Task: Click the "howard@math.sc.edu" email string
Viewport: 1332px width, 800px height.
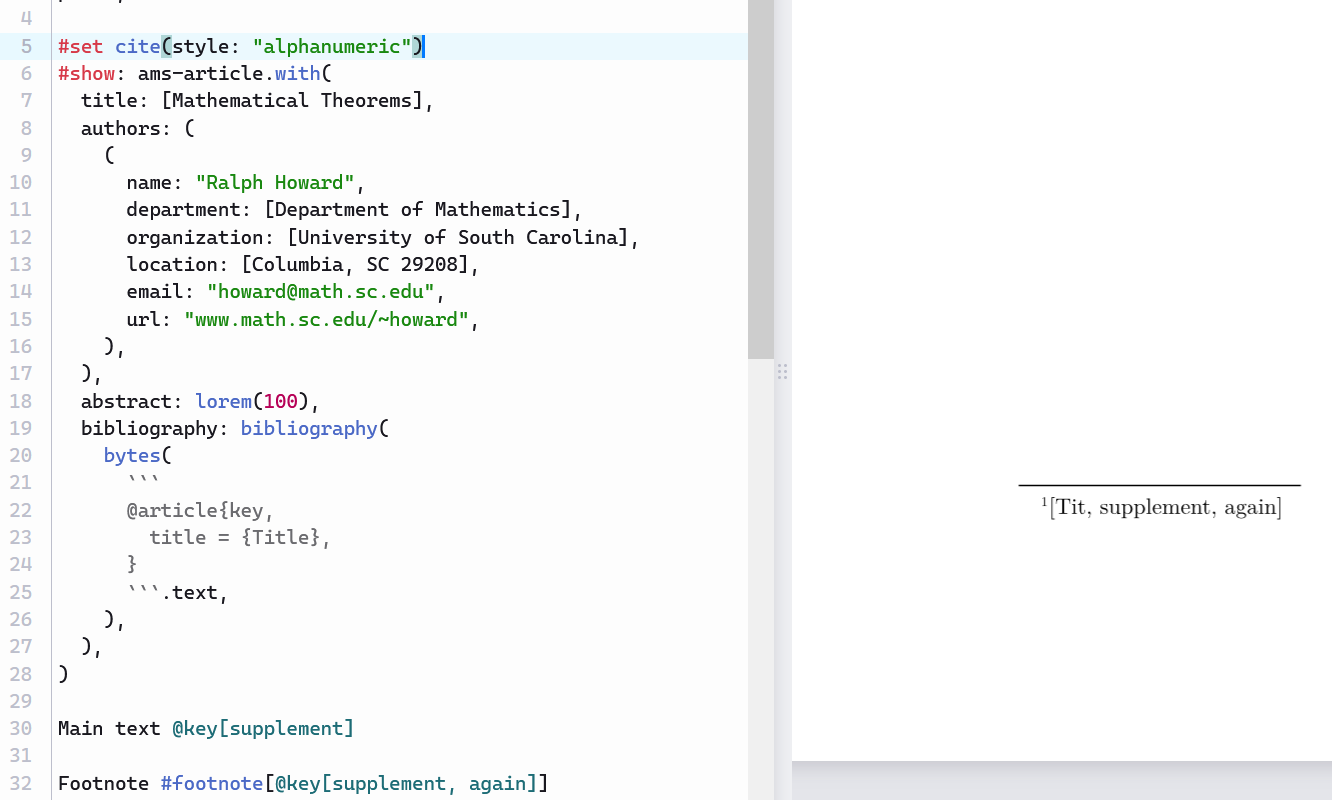Action: point(322,291)
